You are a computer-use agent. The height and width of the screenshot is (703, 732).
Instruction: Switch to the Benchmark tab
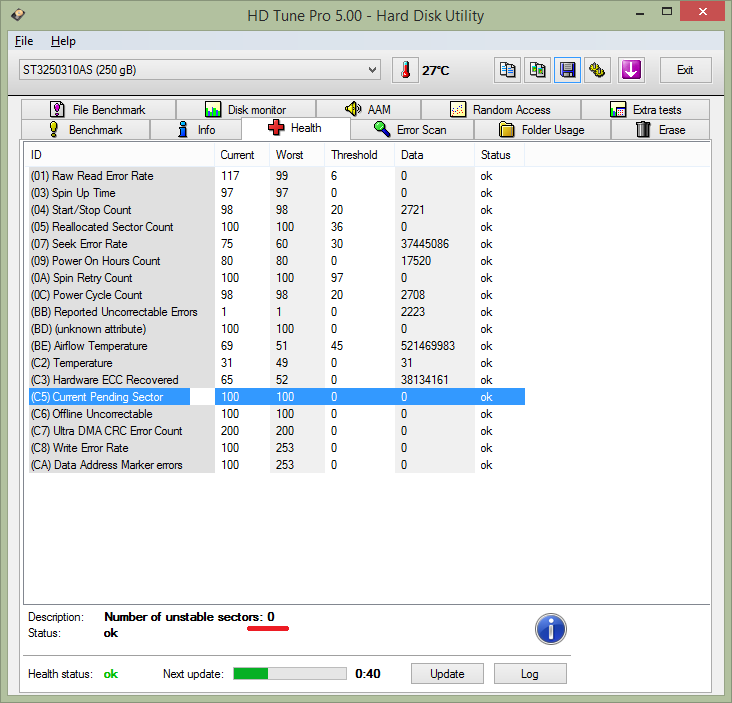[85, 130]
